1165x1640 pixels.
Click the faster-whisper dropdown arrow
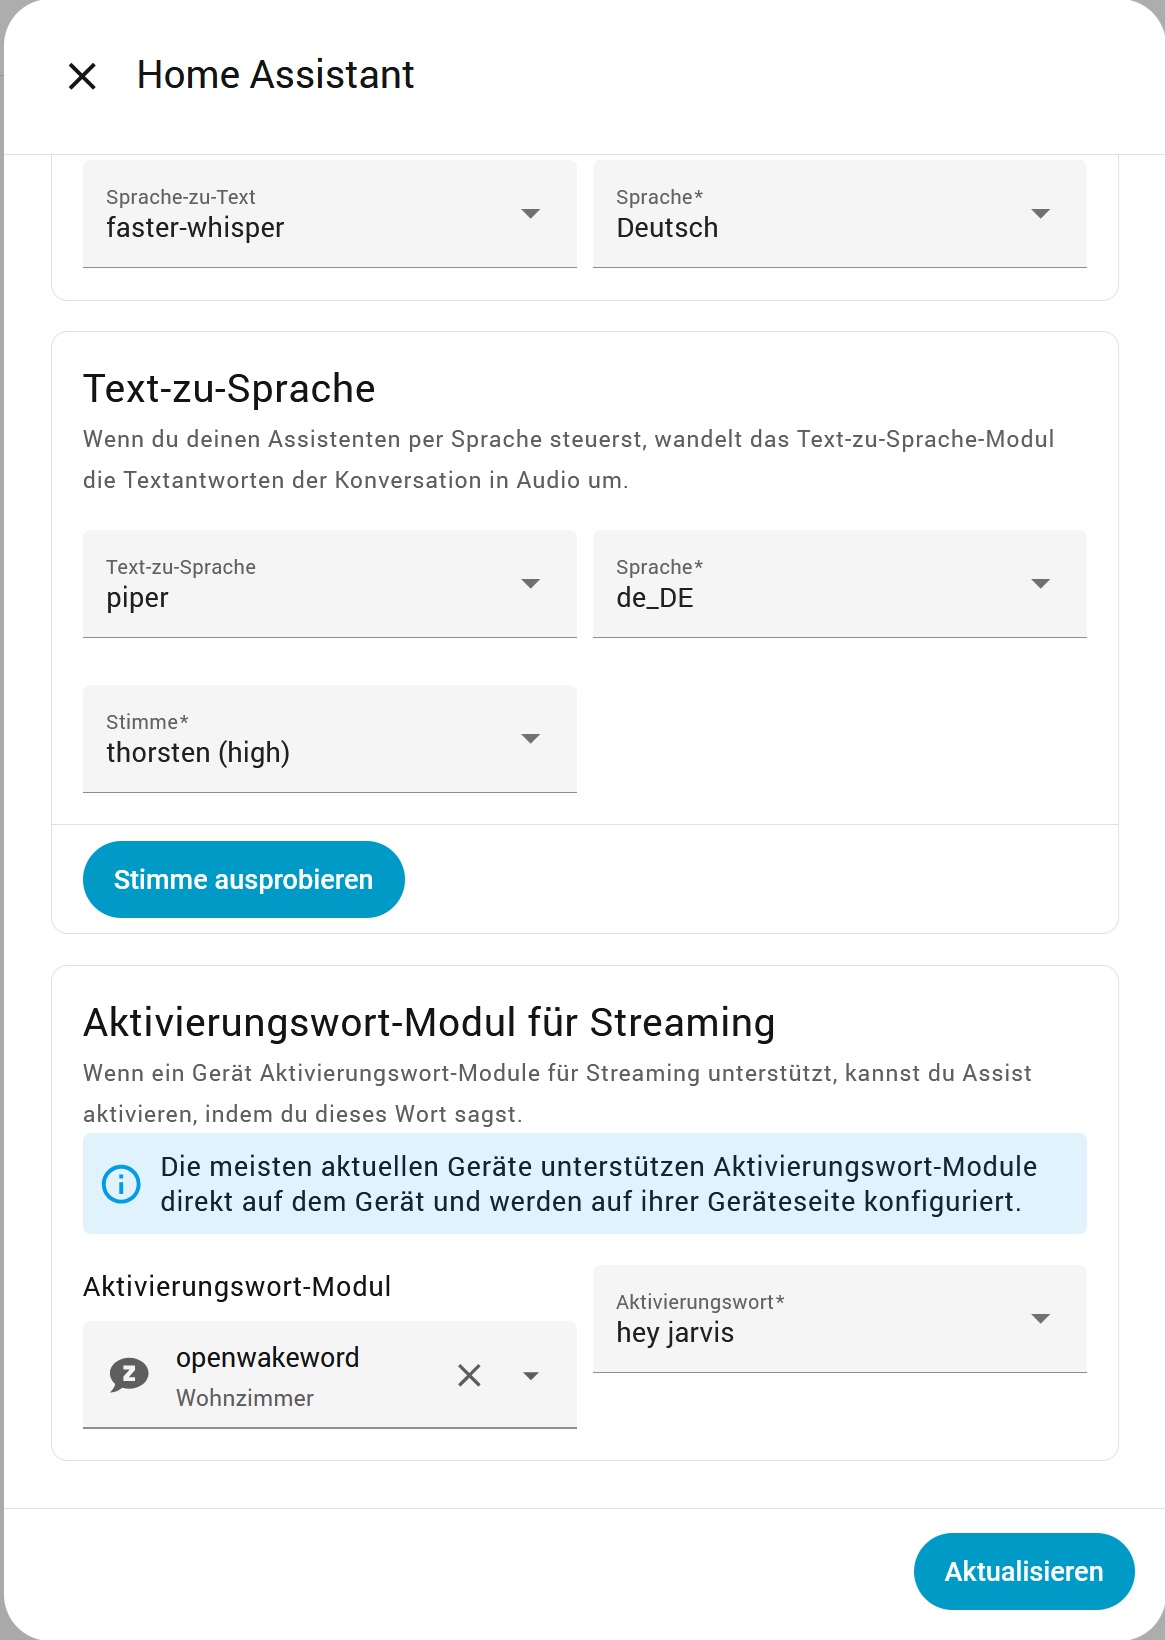tap(531, 214)
